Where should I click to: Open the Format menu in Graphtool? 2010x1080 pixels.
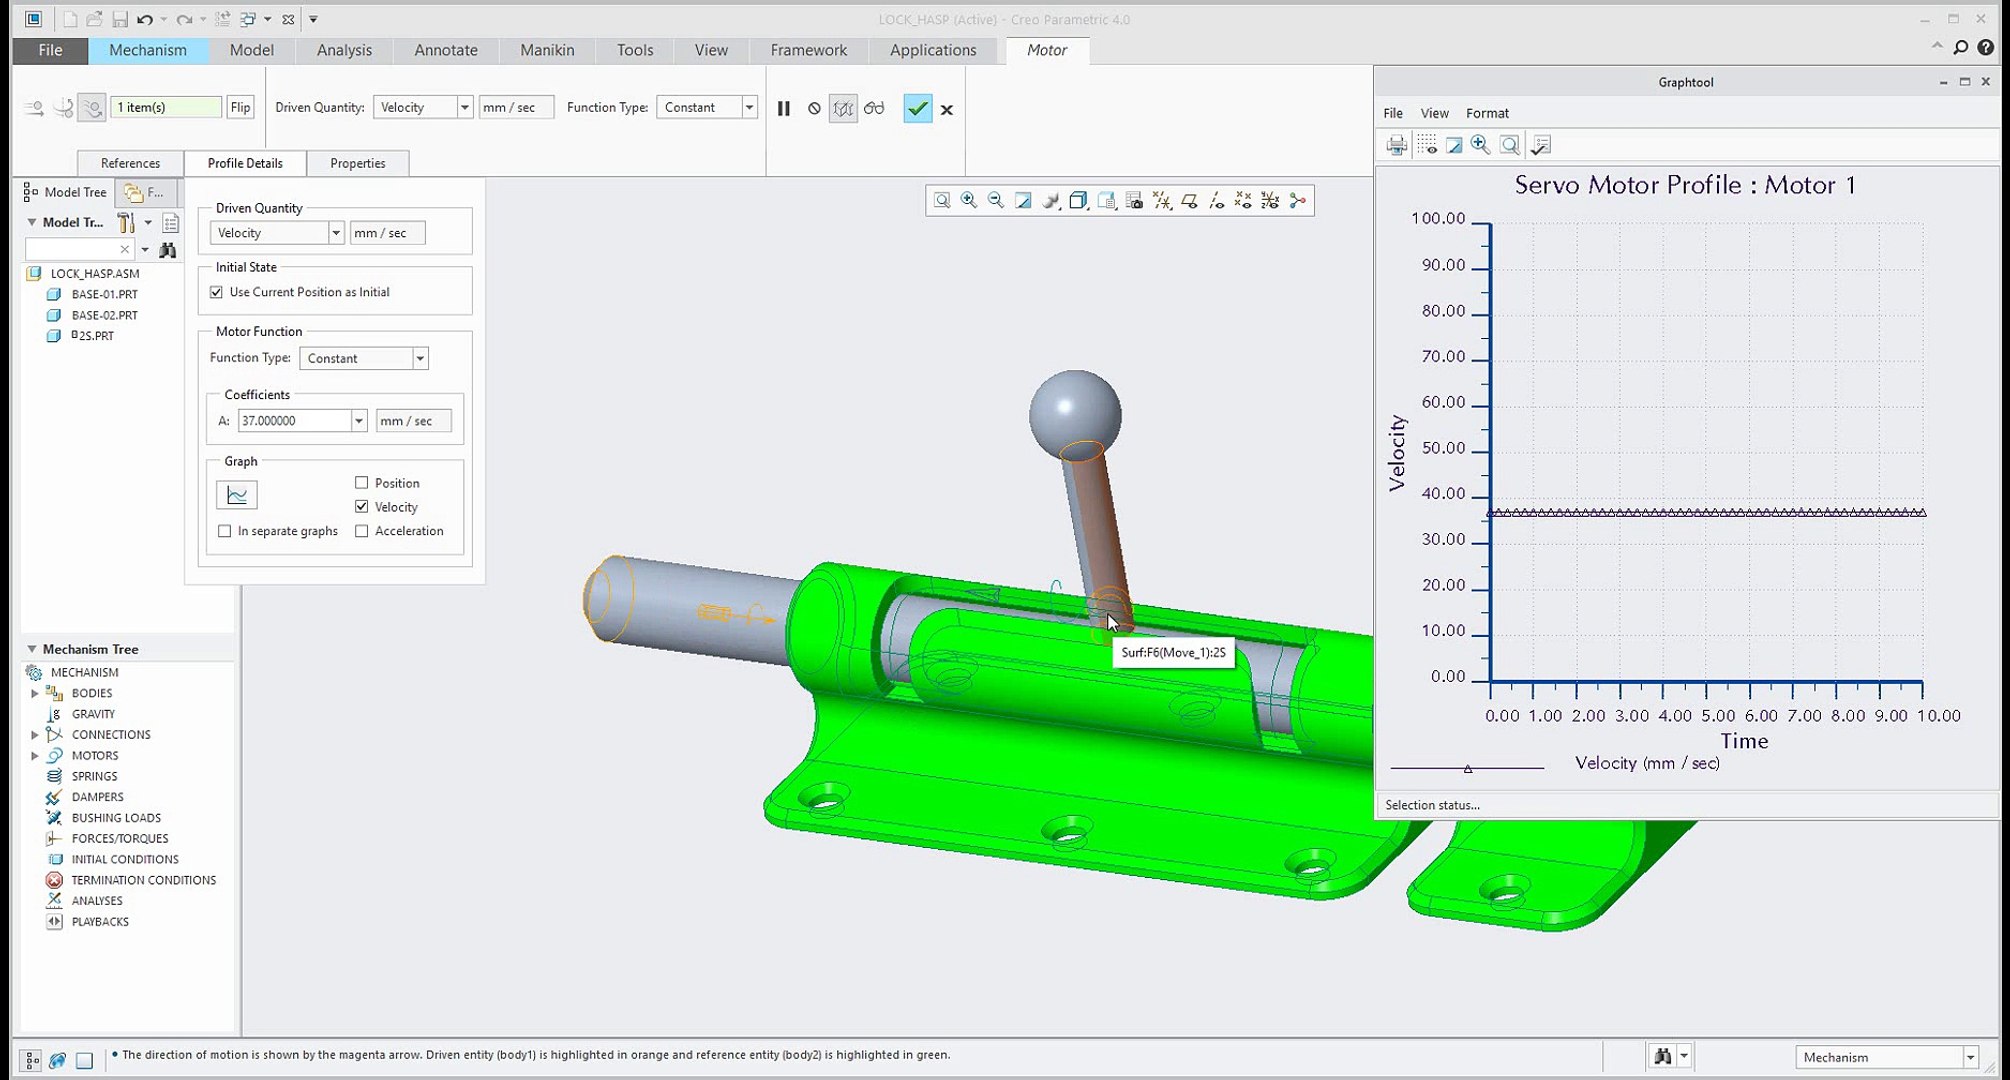1487,113
